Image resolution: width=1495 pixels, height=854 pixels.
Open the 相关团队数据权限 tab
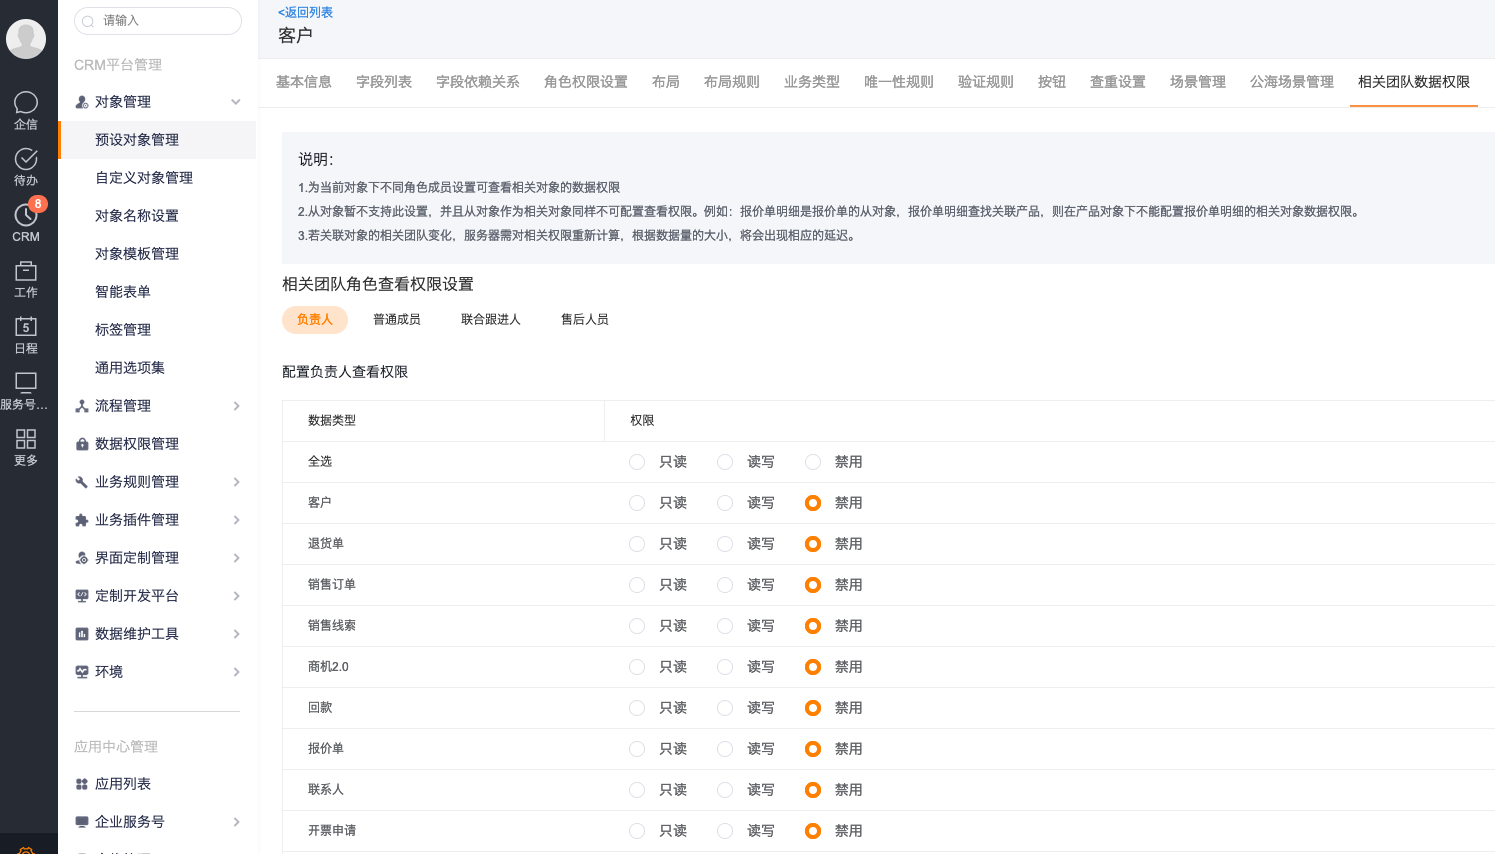pos(1414,82)
